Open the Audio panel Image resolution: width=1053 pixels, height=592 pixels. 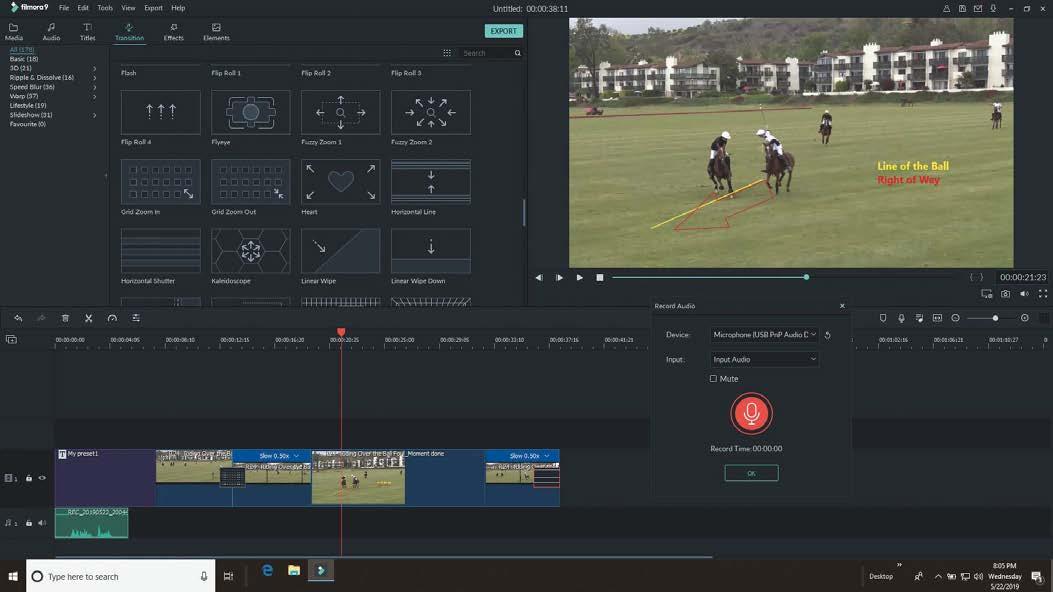51,32
